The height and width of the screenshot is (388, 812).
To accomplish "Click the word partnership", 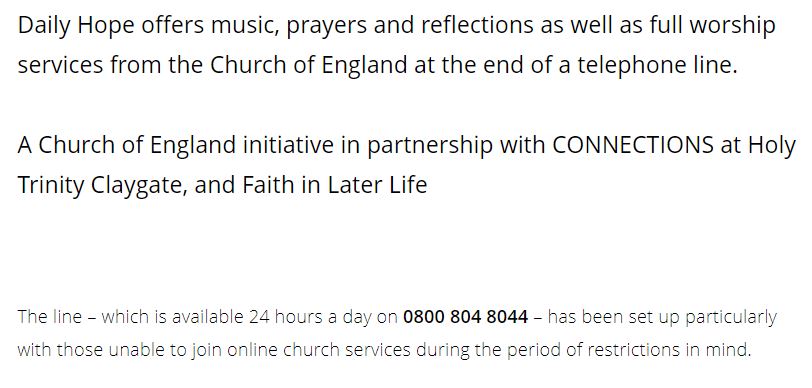I will coord(430,147).
